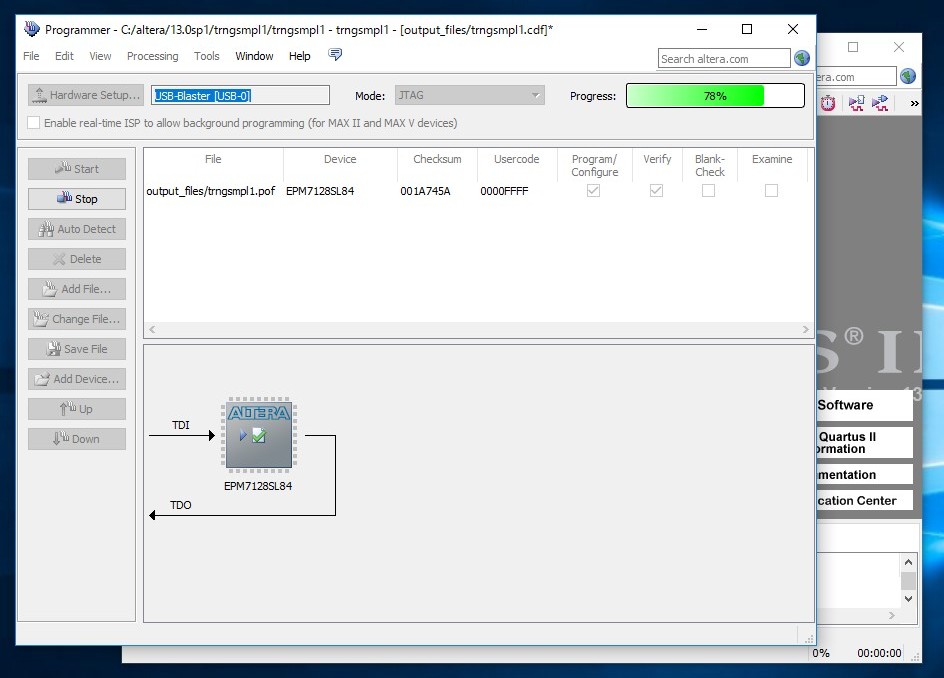Click the Checksum column header
Image resolution: width=944 pixels, height=678 pixels.
click(437, 165)
